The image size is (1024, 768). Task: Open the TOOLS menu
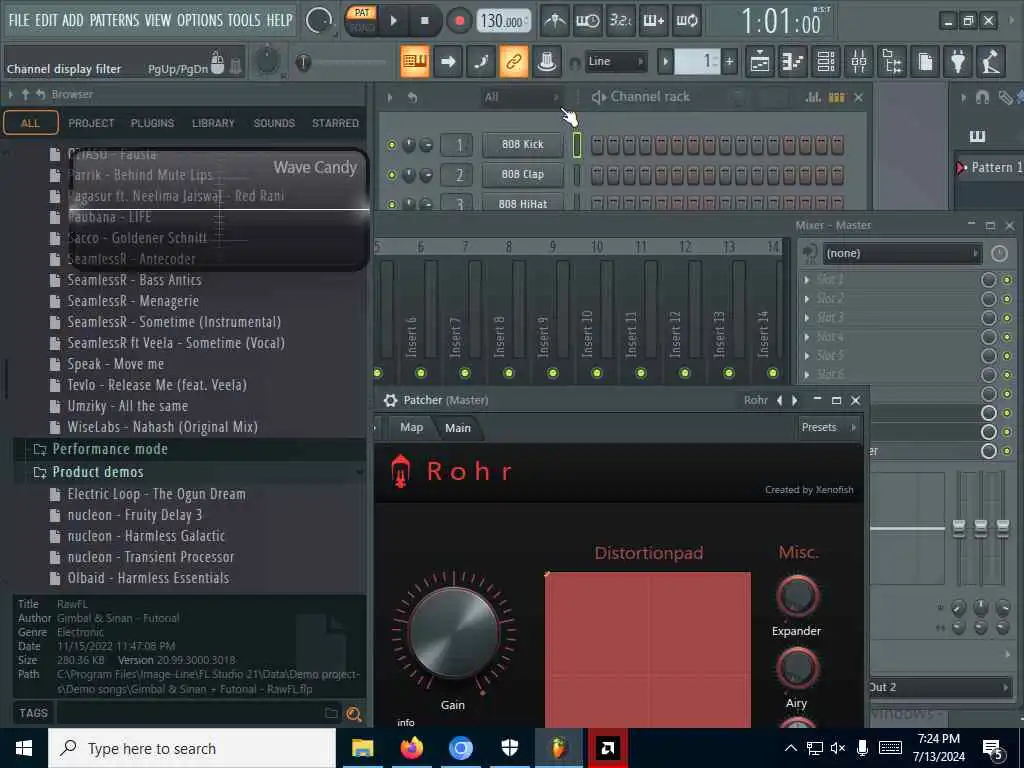point(244,20)
